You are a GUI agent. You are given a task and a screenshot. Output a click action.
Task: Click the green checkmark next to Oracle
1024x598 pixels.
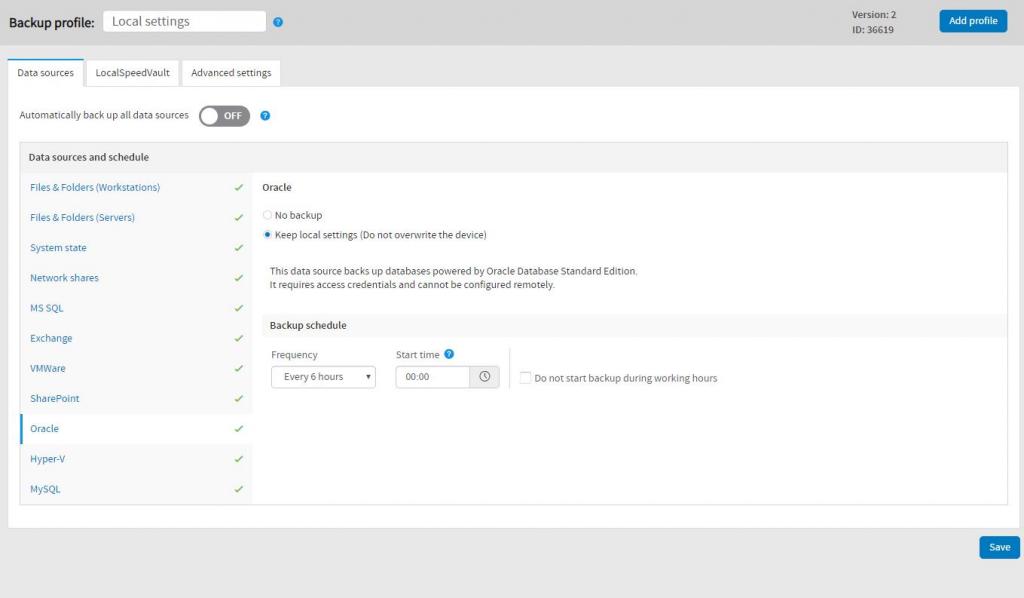pos(238,428)
